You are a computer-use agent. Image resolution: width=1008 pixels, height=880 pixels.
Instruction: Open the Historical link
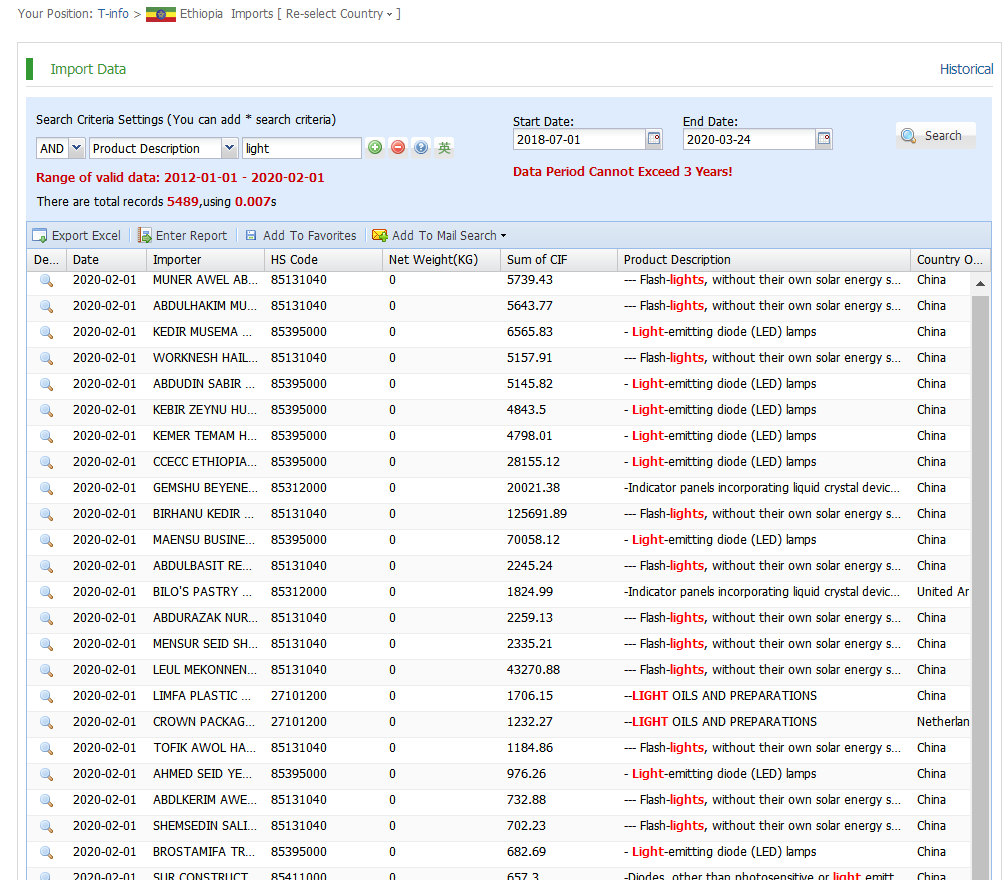point(966,69)
